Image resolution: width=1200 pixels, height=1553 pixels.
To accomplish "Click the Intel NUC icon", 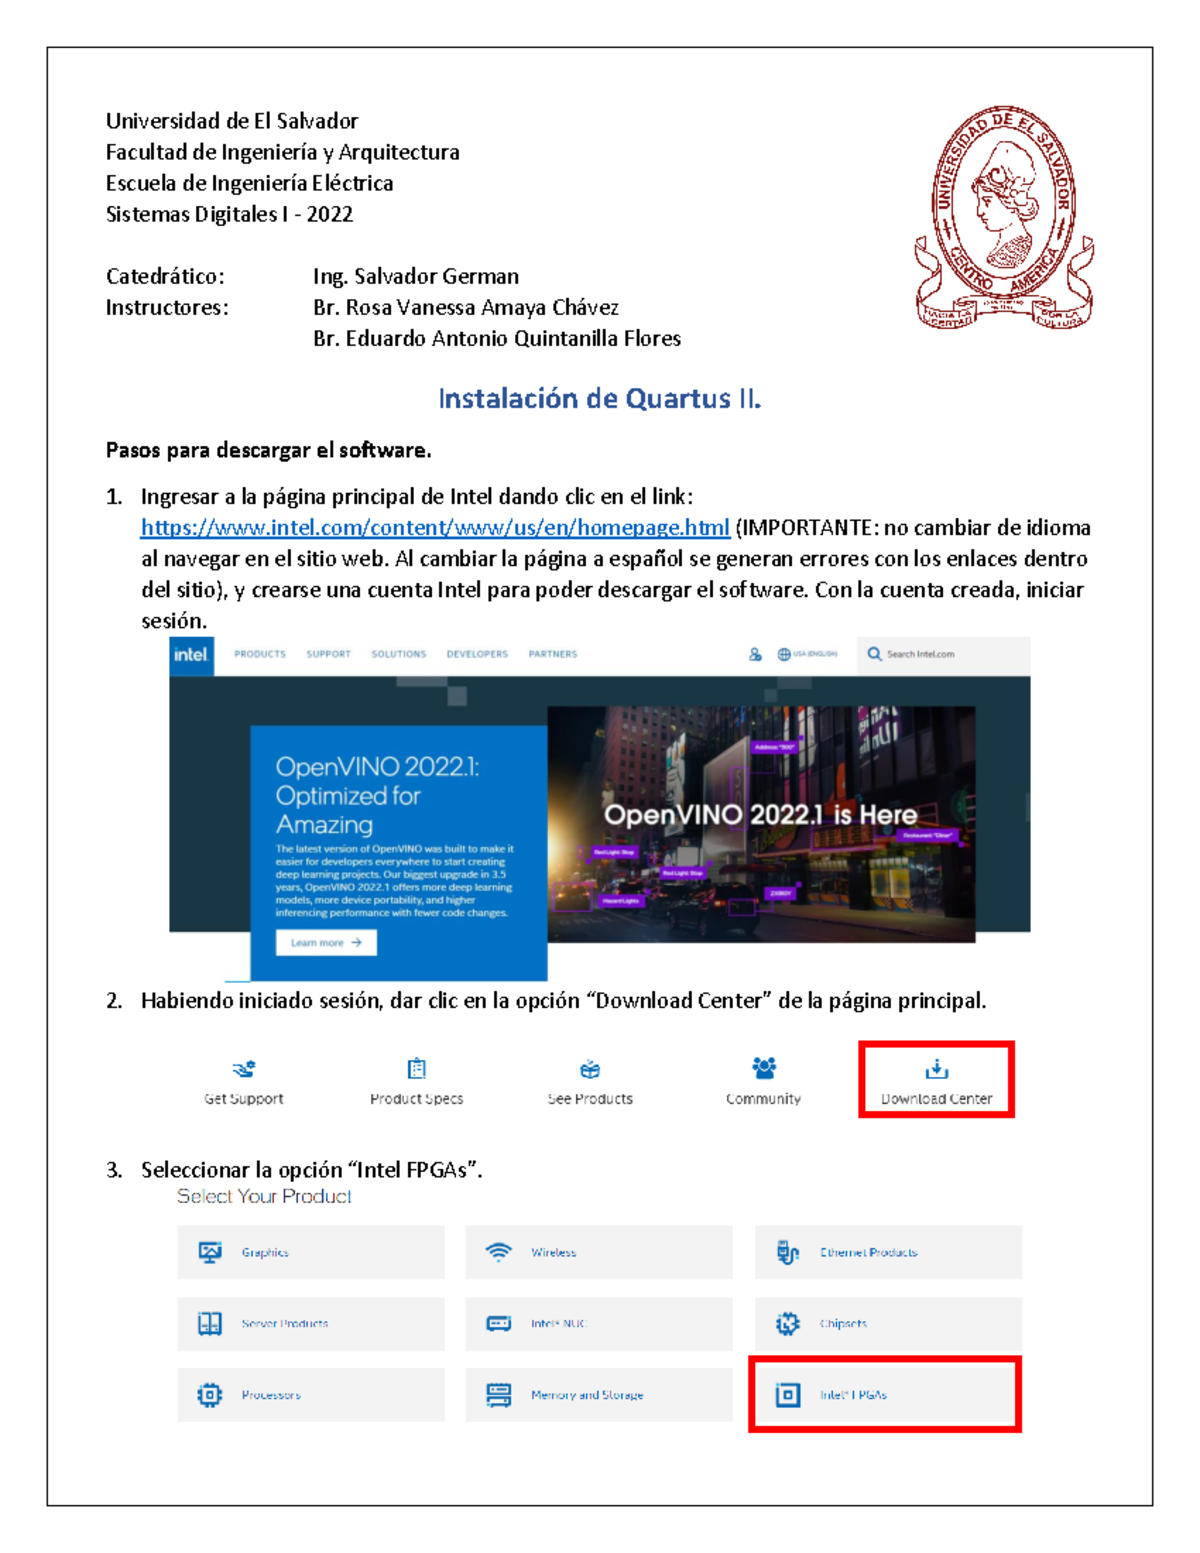I will pyautogui.click(x=497, y=1322).
